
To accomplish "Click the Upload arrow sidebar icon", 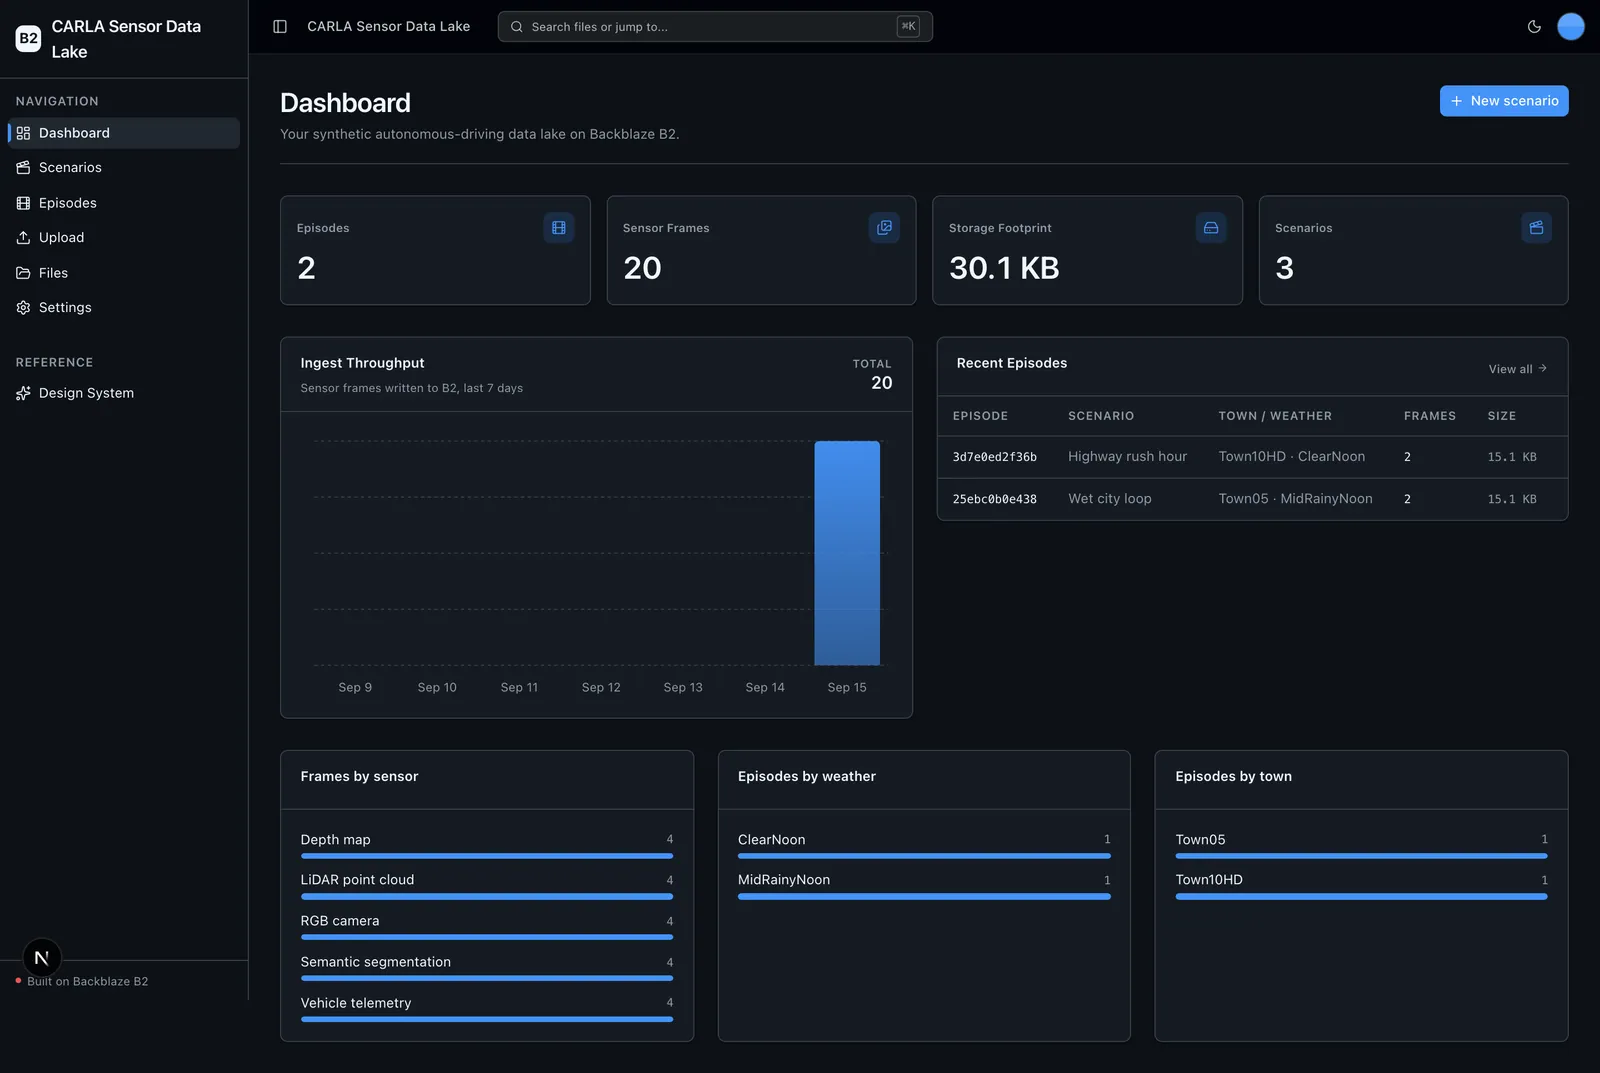I will (23, 238).
